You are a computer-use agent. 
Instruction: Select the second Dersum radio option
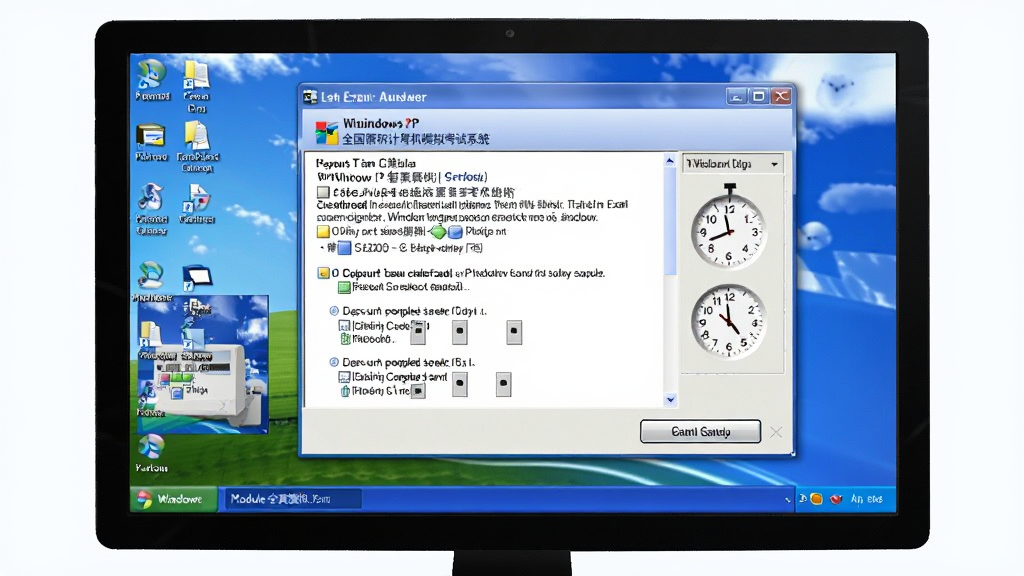[x=334, y=362]
